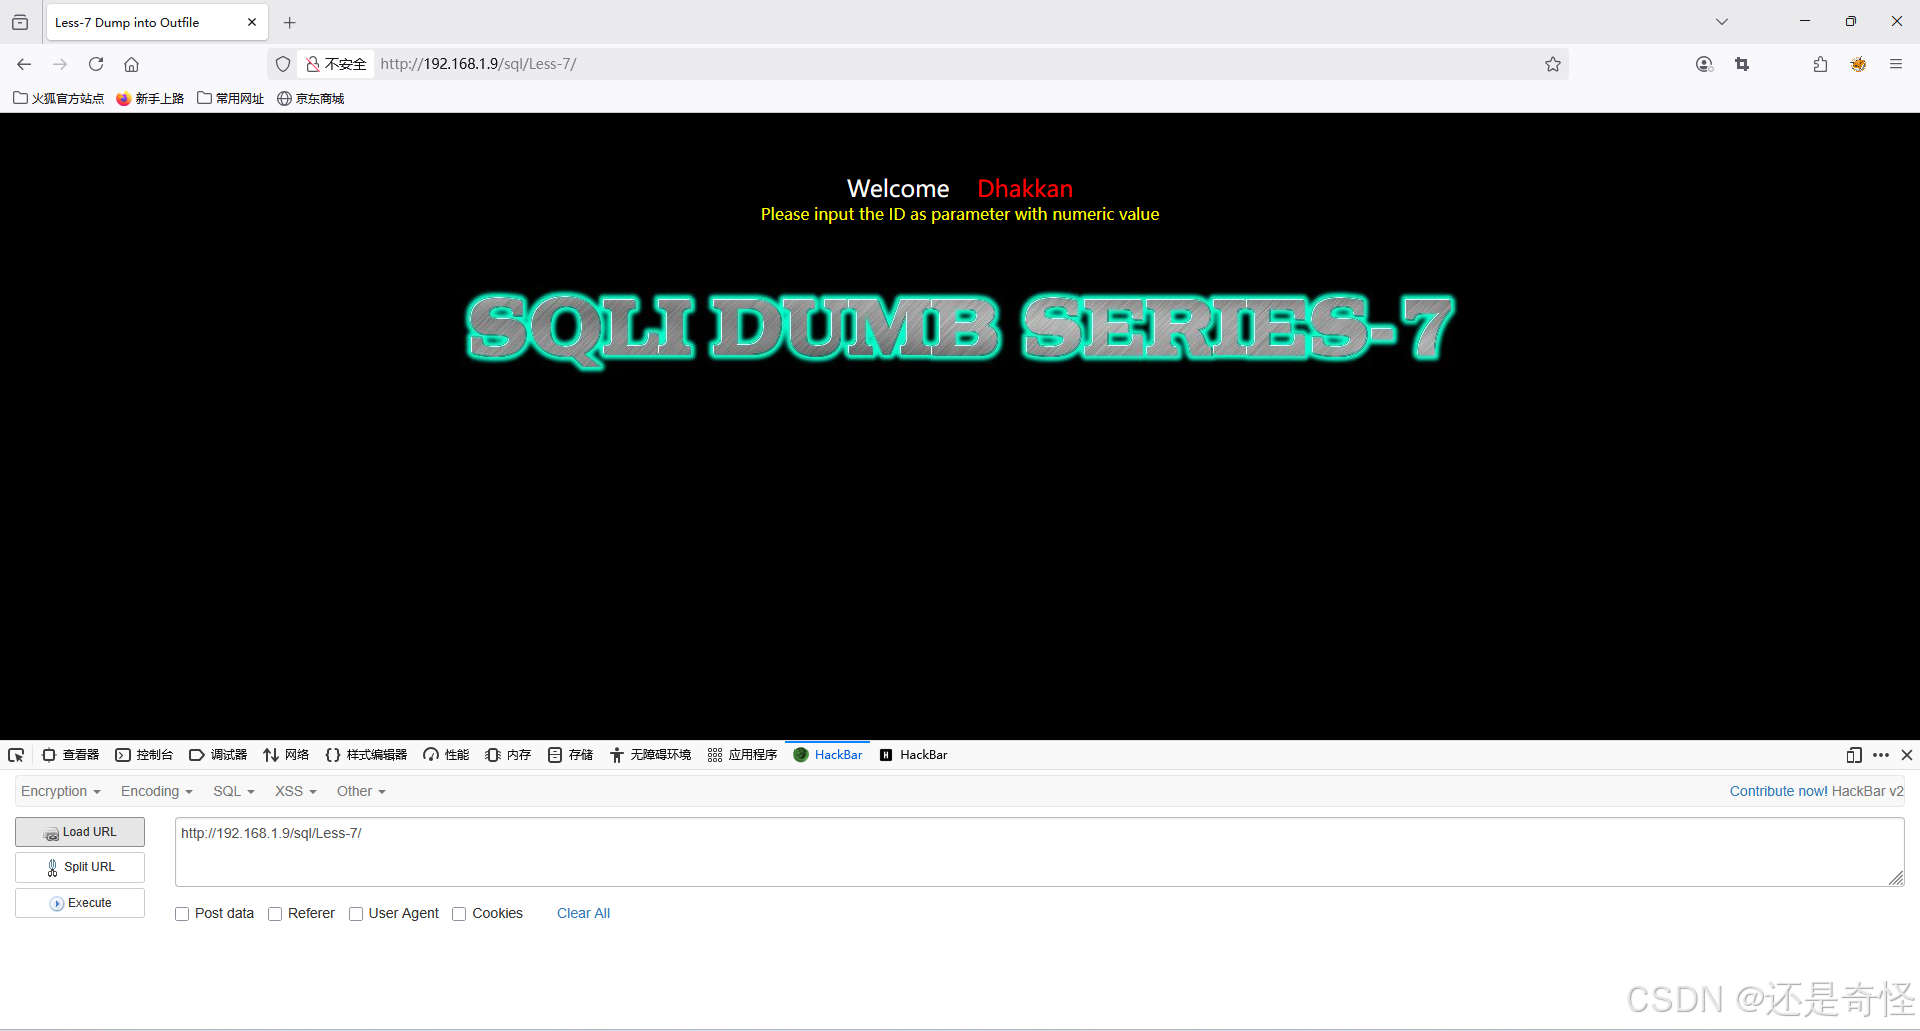This screenshot has height=1031, width=1920.
Task: Open the recent browsing view icon
Action: tap(20, 22)
